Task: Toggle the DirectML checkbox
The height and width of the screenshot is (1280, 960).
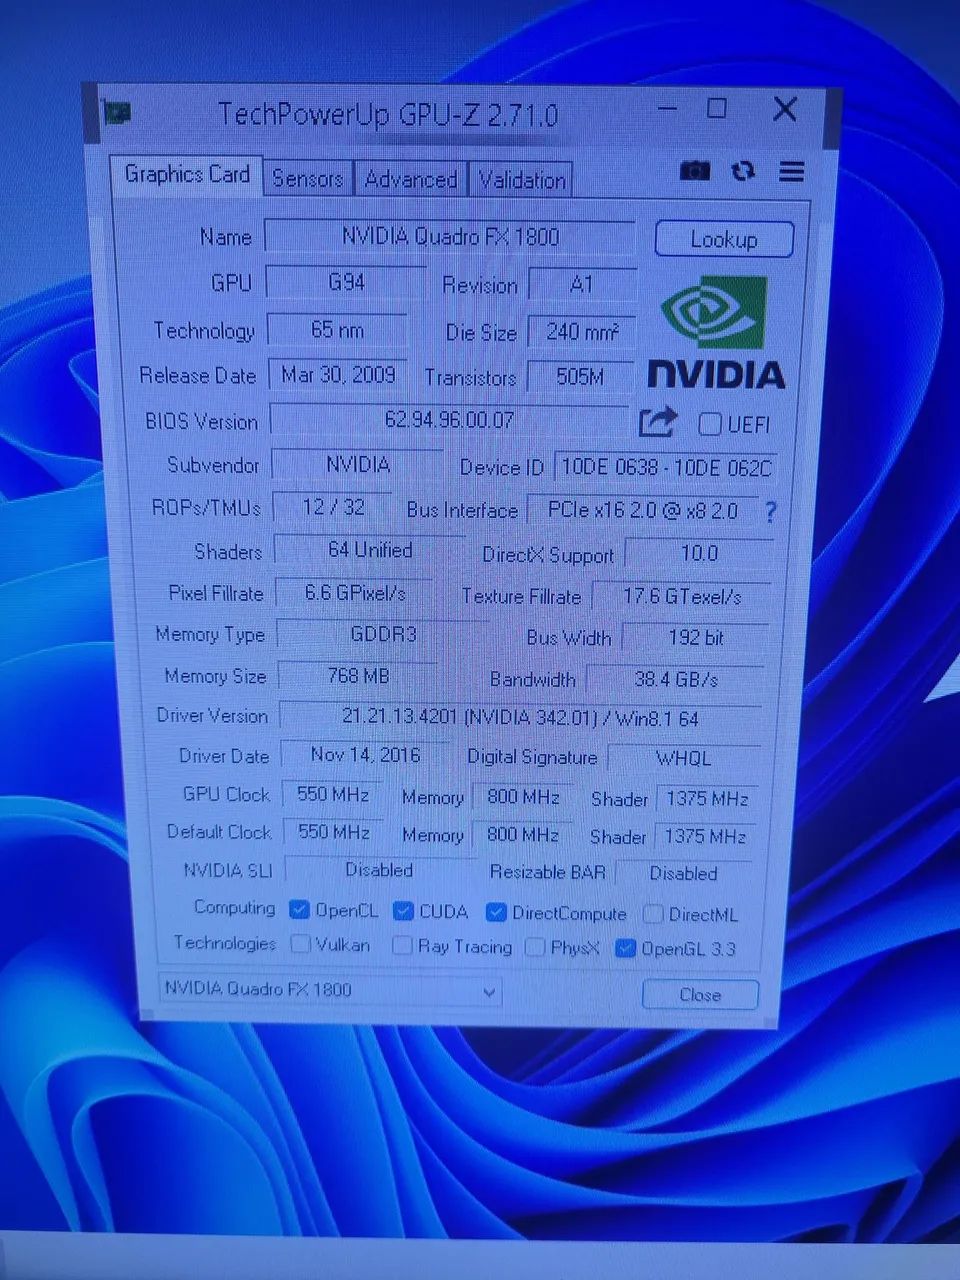Action: (653, 914)
